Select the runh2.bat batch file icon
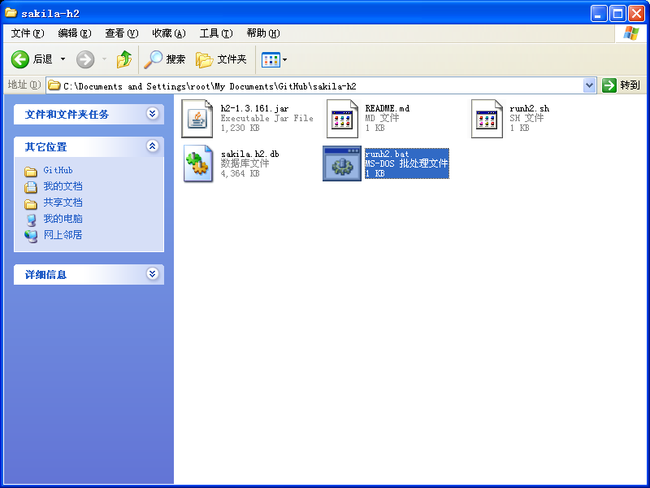 pos(342,163)
